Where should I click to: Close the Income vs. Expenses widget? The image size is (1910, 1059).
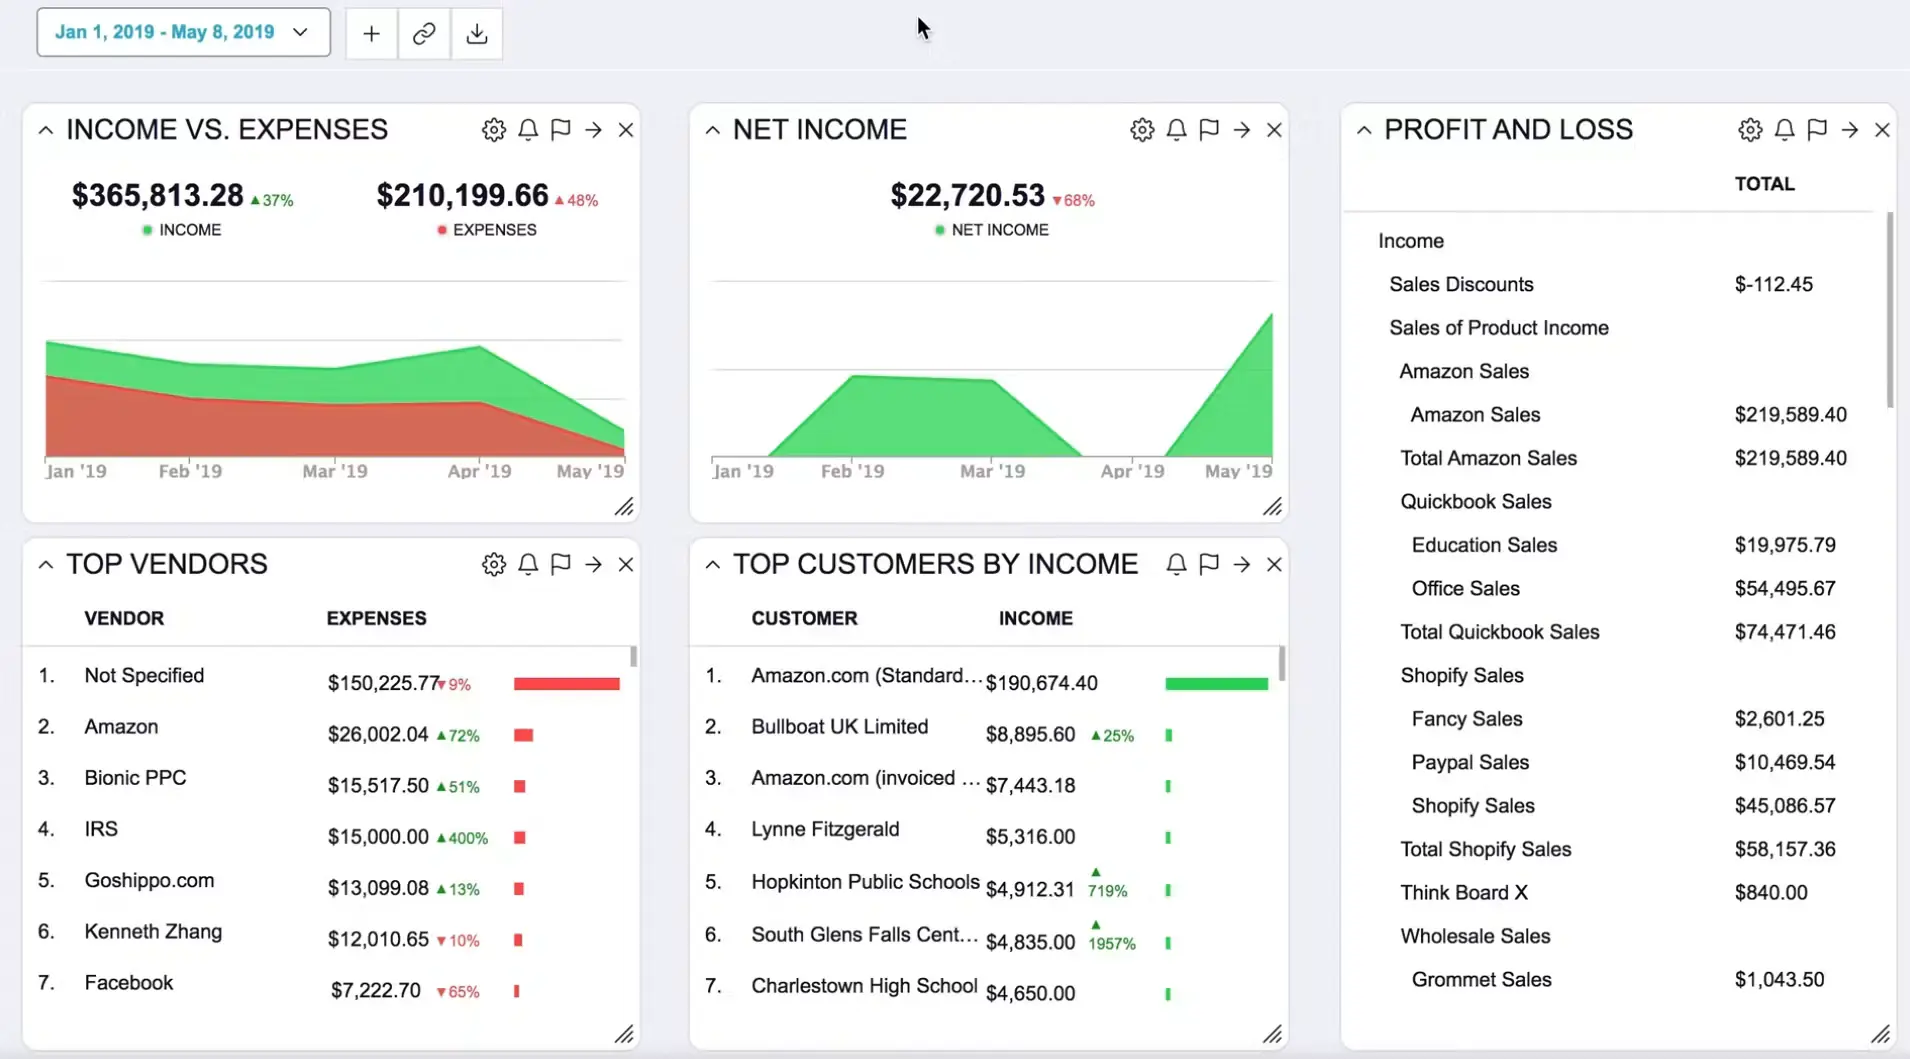point(626,130)
